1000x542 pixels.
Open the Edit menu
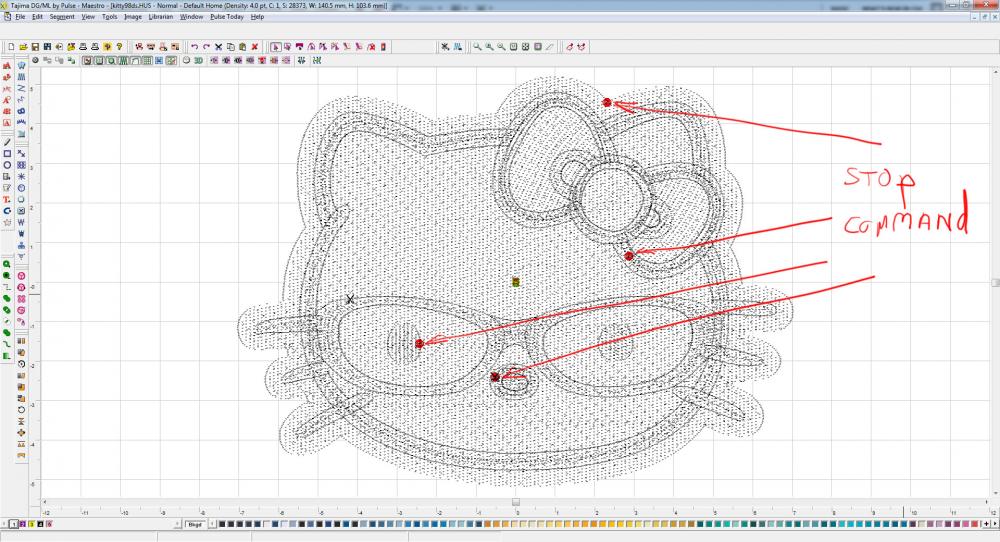click(x=38, y=17)
